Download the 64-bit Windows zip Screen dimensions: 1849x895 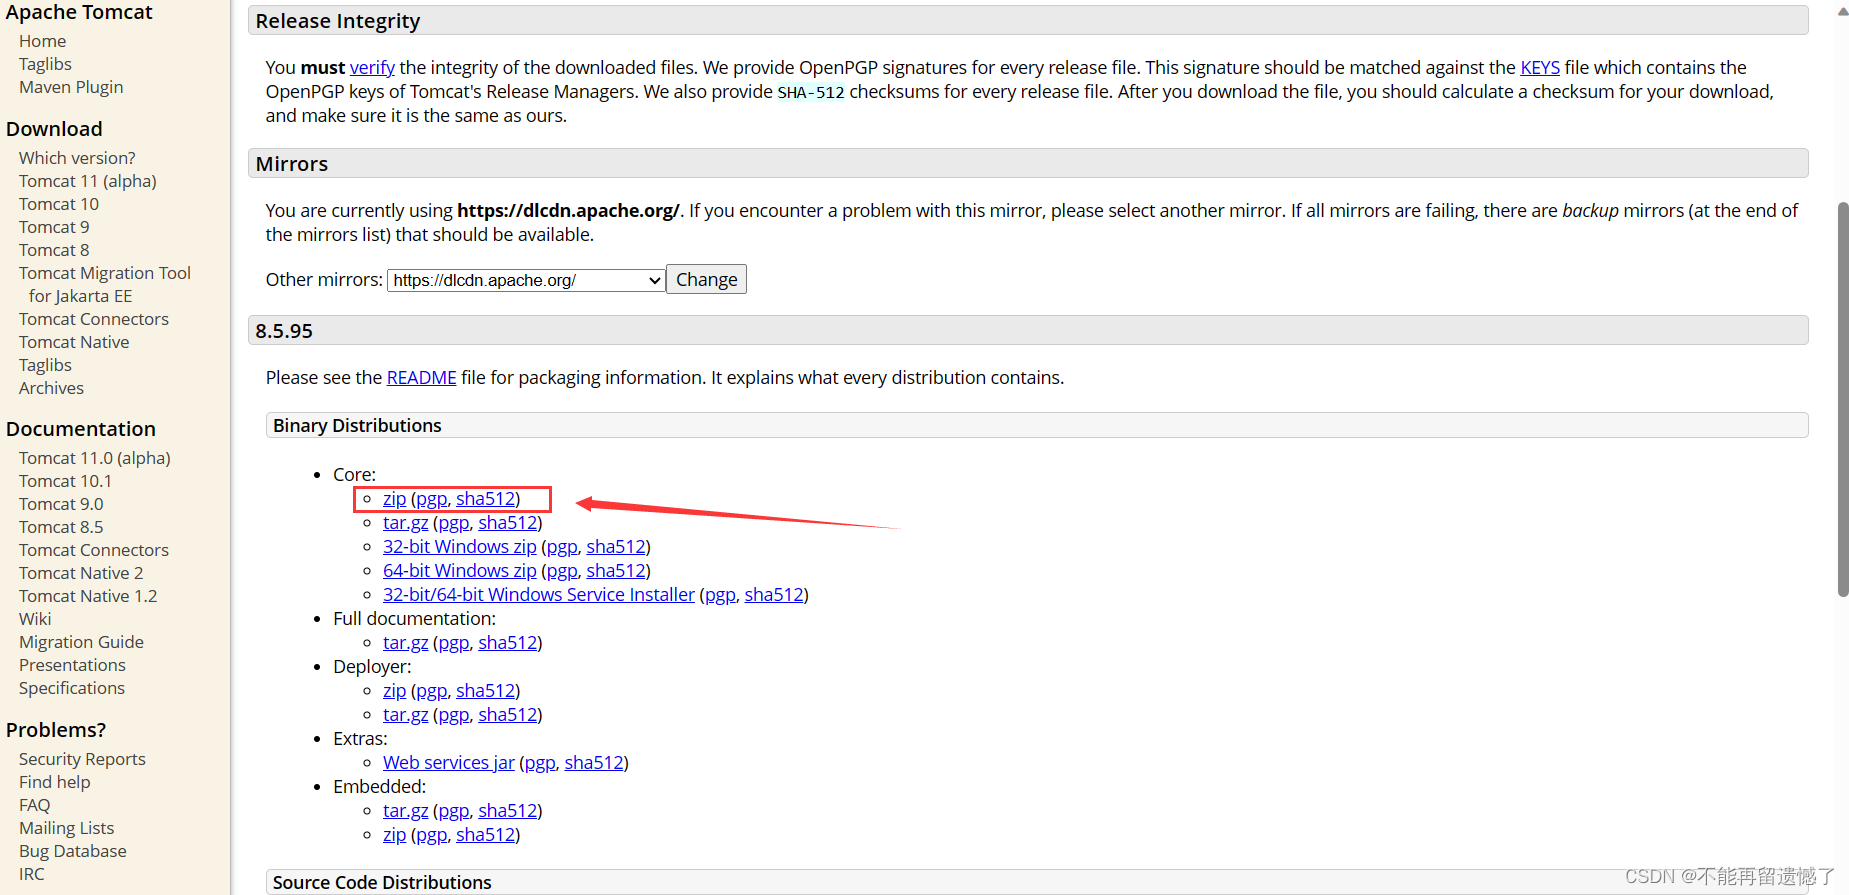point(460,570)
